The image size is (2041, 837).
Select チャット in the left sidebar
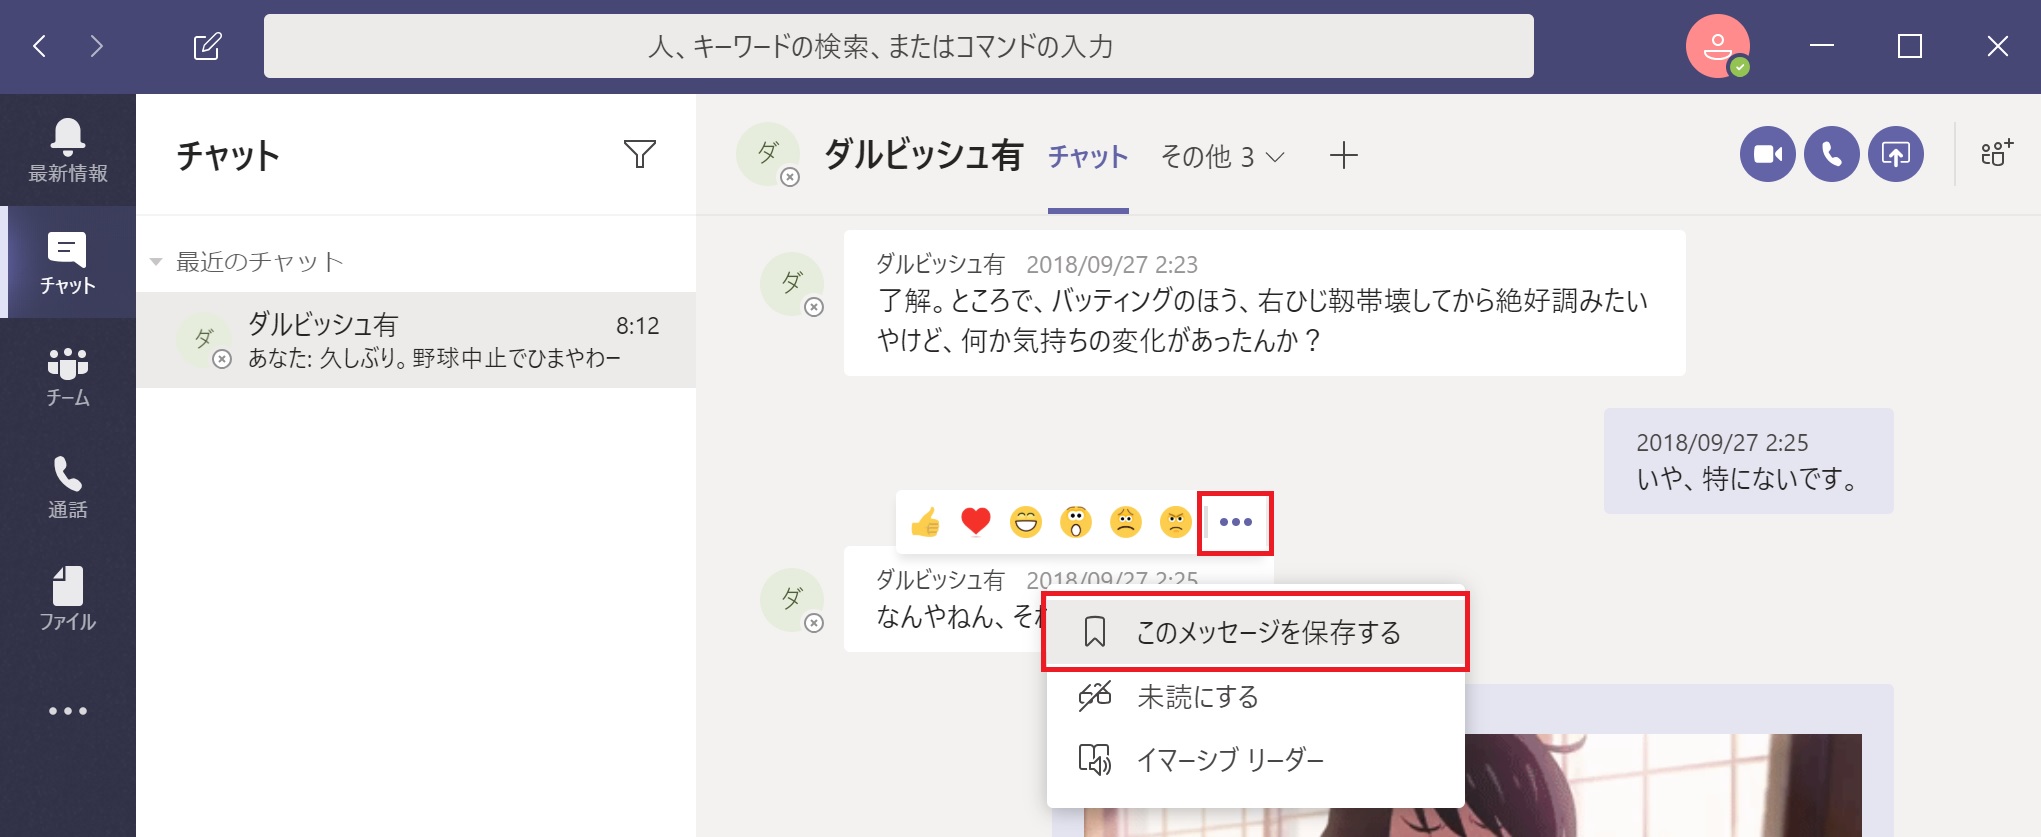coord(68,262)
